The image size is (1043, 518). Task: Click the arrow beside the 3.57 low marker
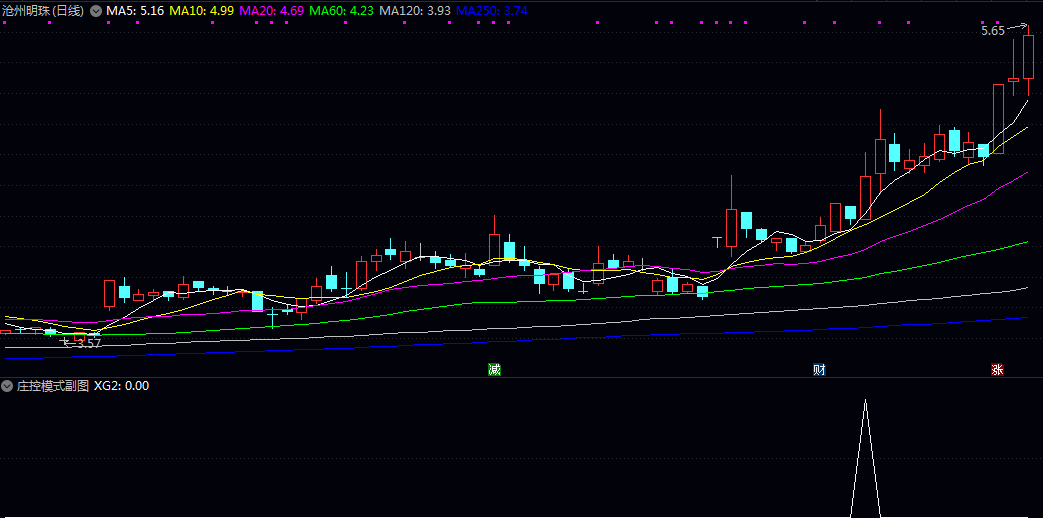pos(66,341)
